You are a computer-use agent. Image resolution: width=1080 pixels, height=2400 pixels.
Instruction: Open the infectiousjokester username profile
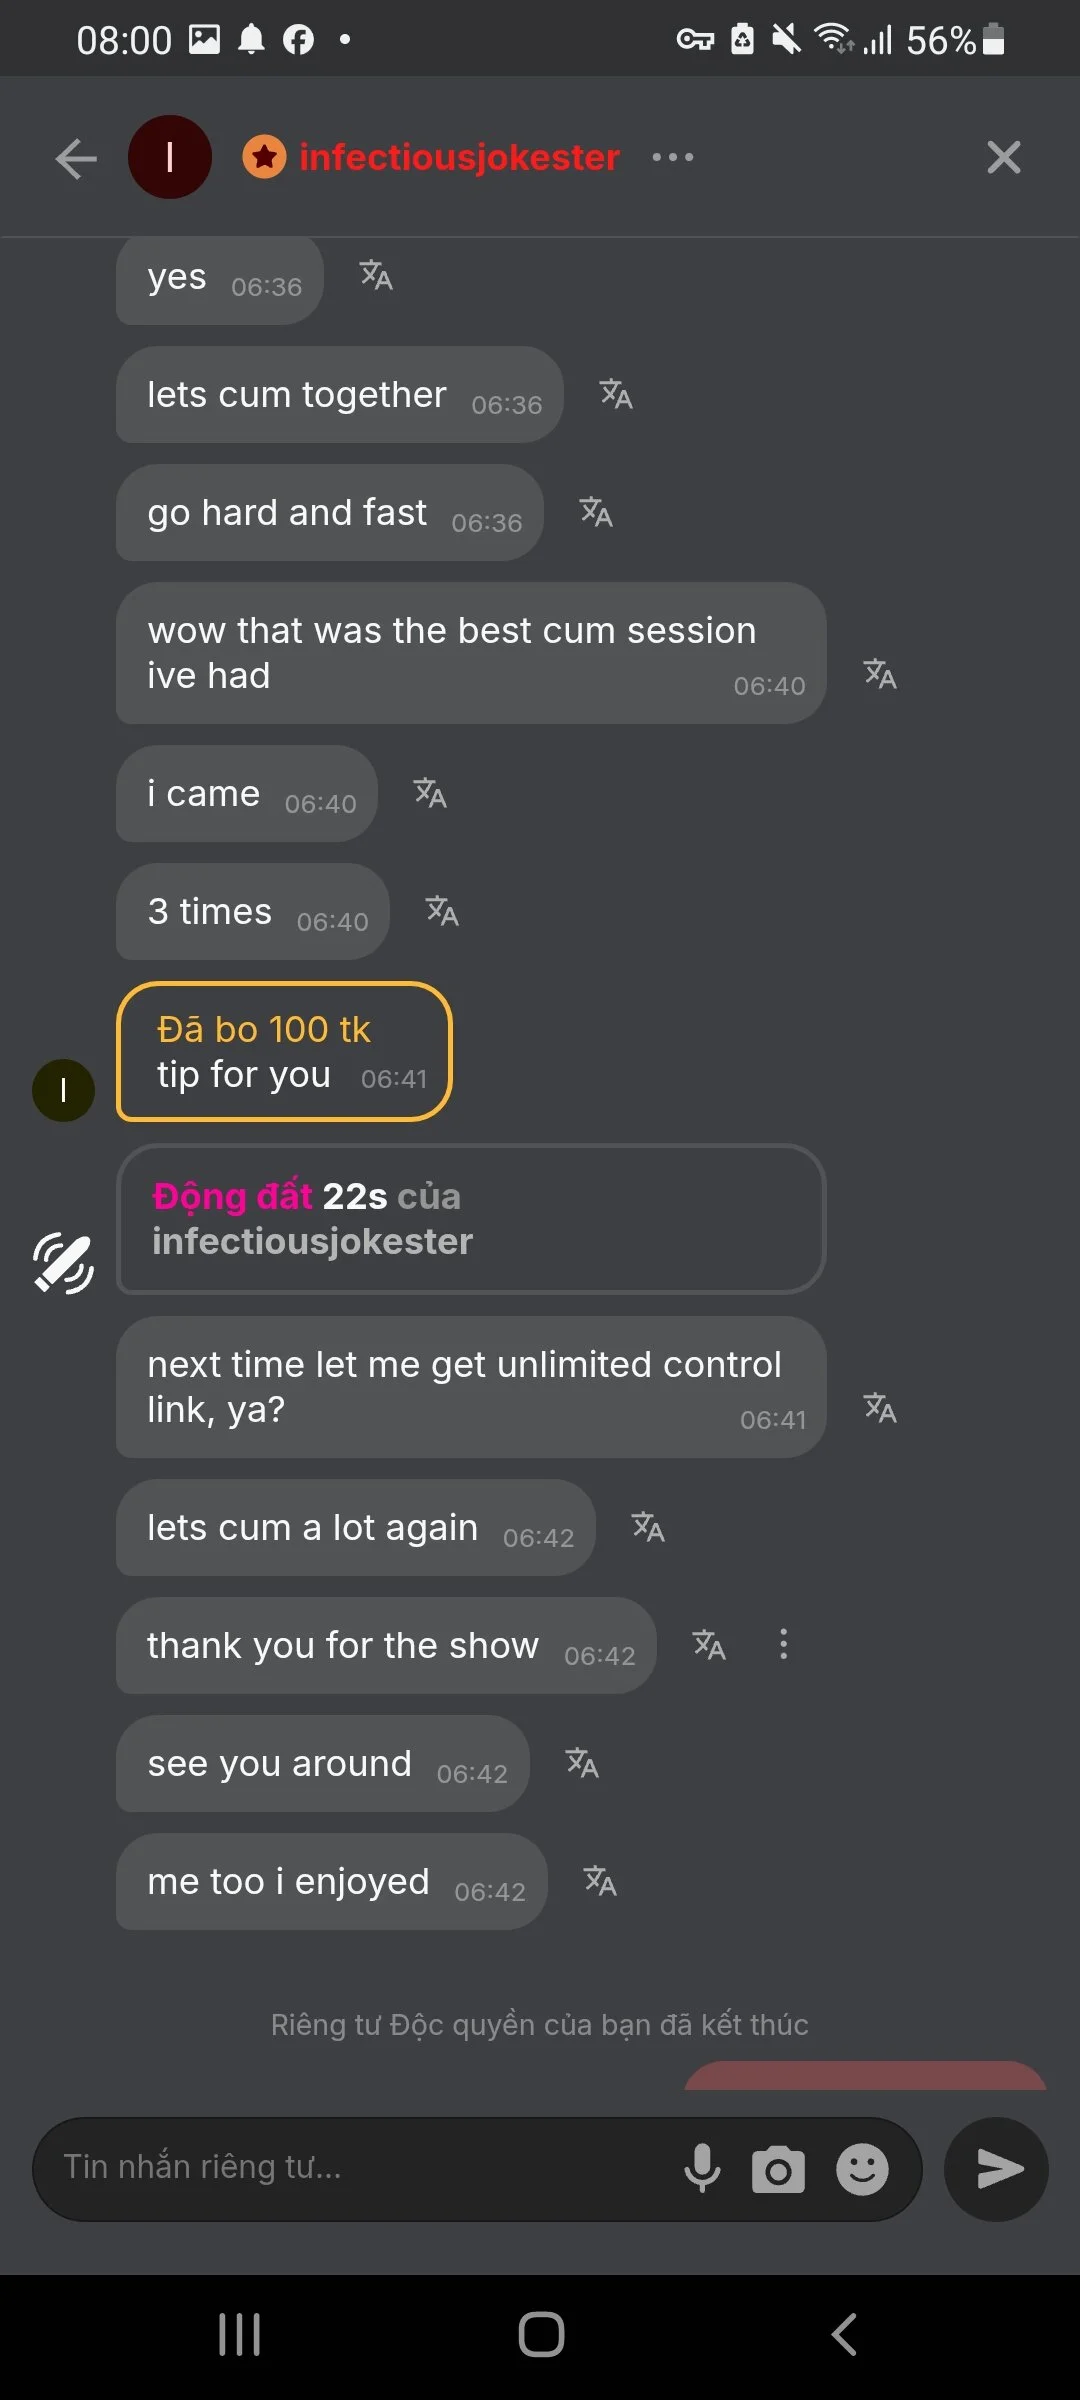pos(459,157)
